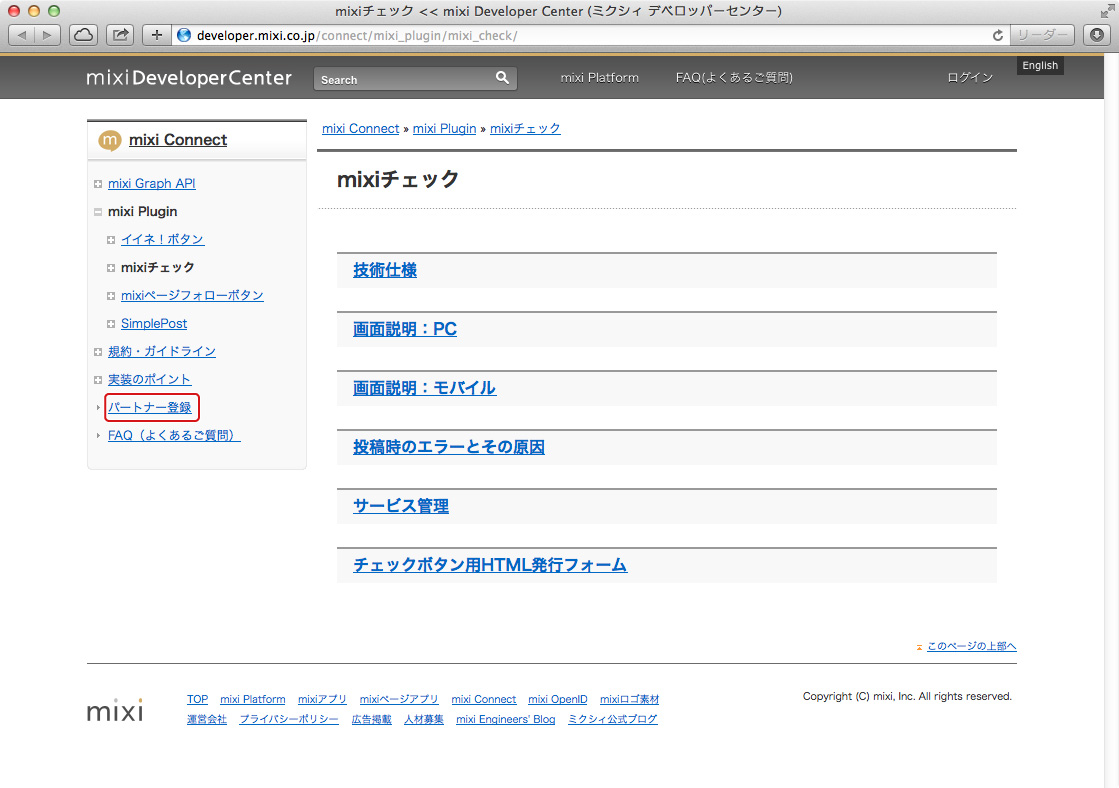1119x788 pixels.
Task: Click footer mixi OpenID link
Action: coord(558,699)
